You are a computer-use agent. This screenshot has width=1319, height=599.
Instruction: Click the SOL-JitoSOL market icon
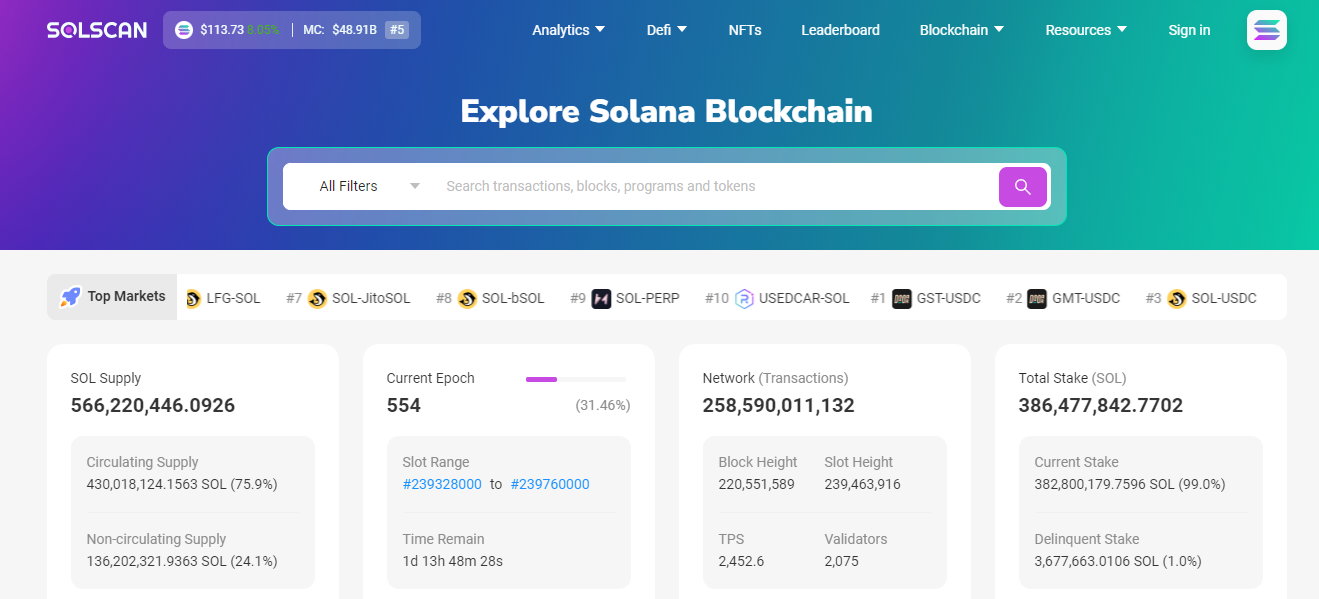(317, 298)
